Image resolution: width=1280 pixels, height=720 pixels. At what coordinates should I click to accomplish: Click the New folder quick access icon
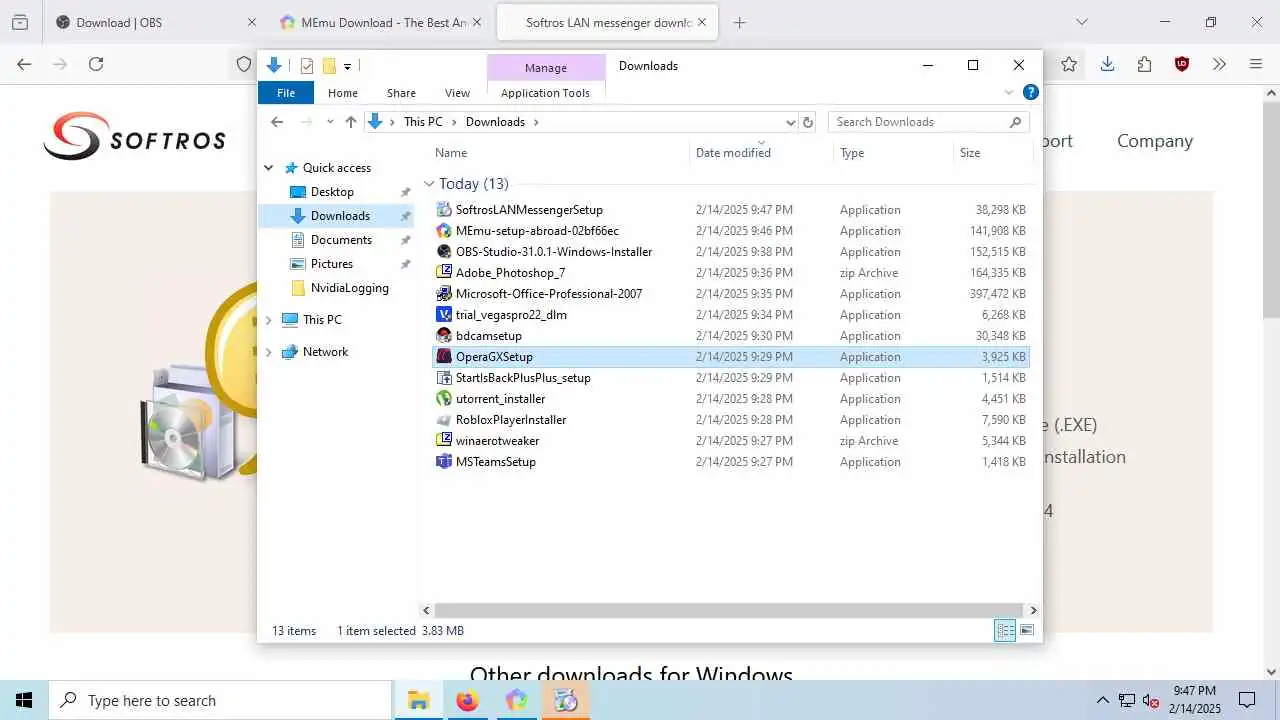[x=328, y=66]
